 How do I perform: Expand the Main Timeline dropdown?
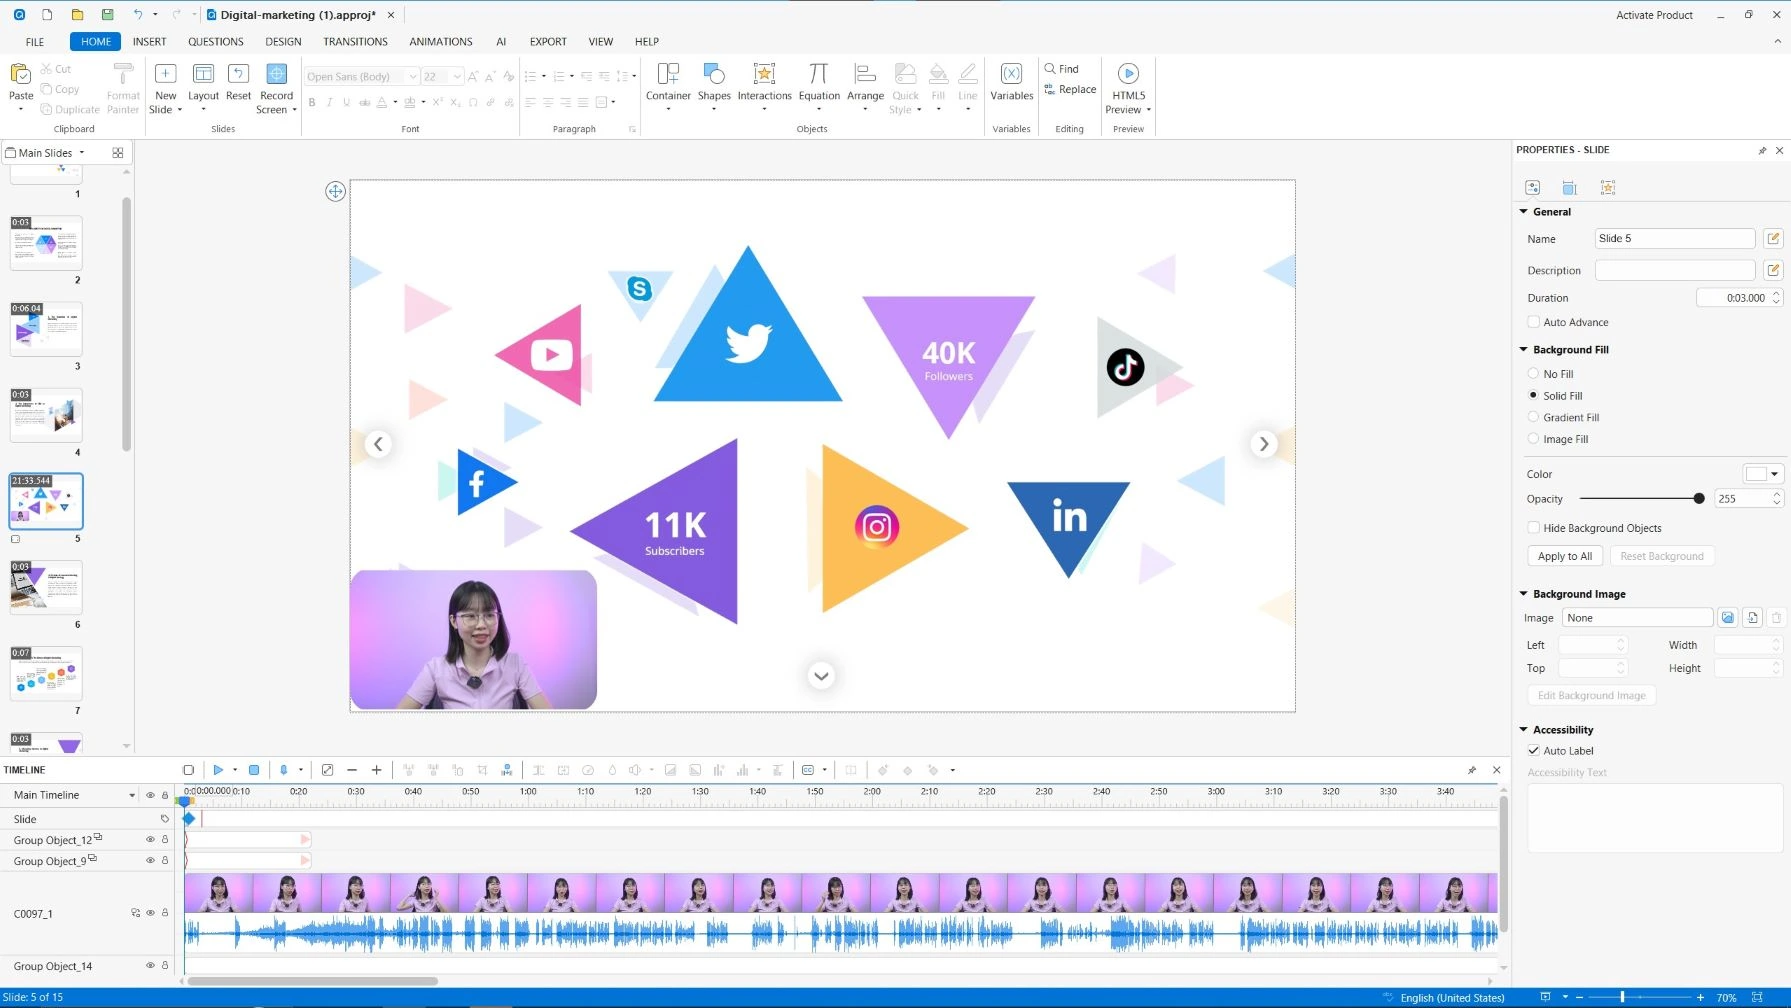[131, 796]
